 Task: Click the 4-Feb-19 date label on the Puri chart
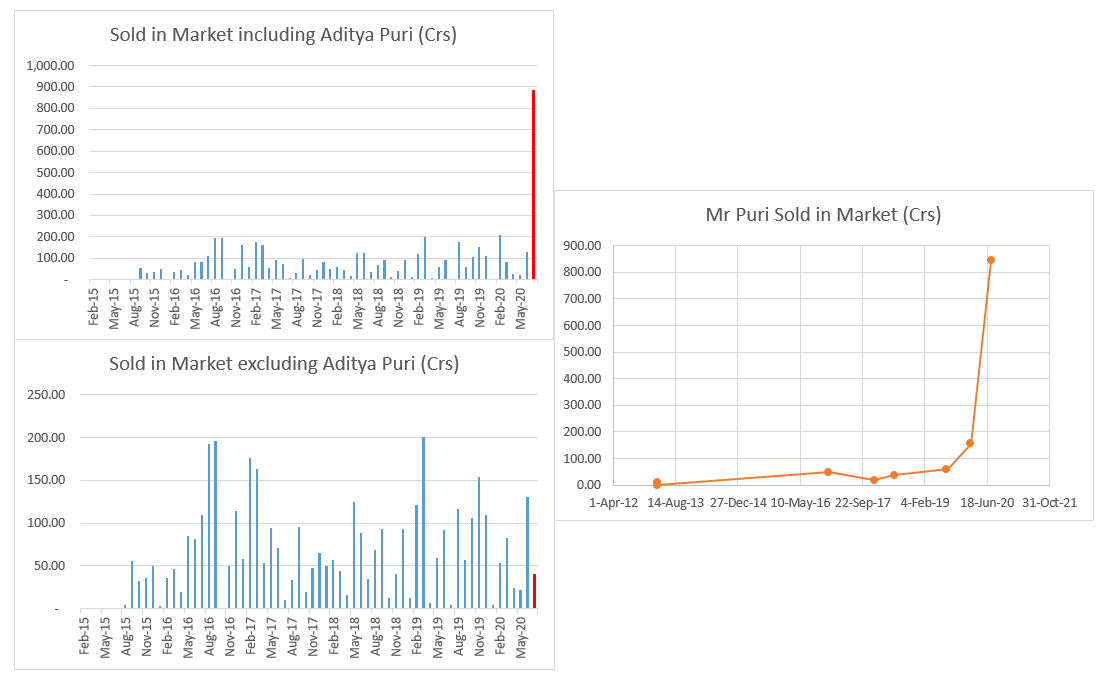[x=925, y=502]
